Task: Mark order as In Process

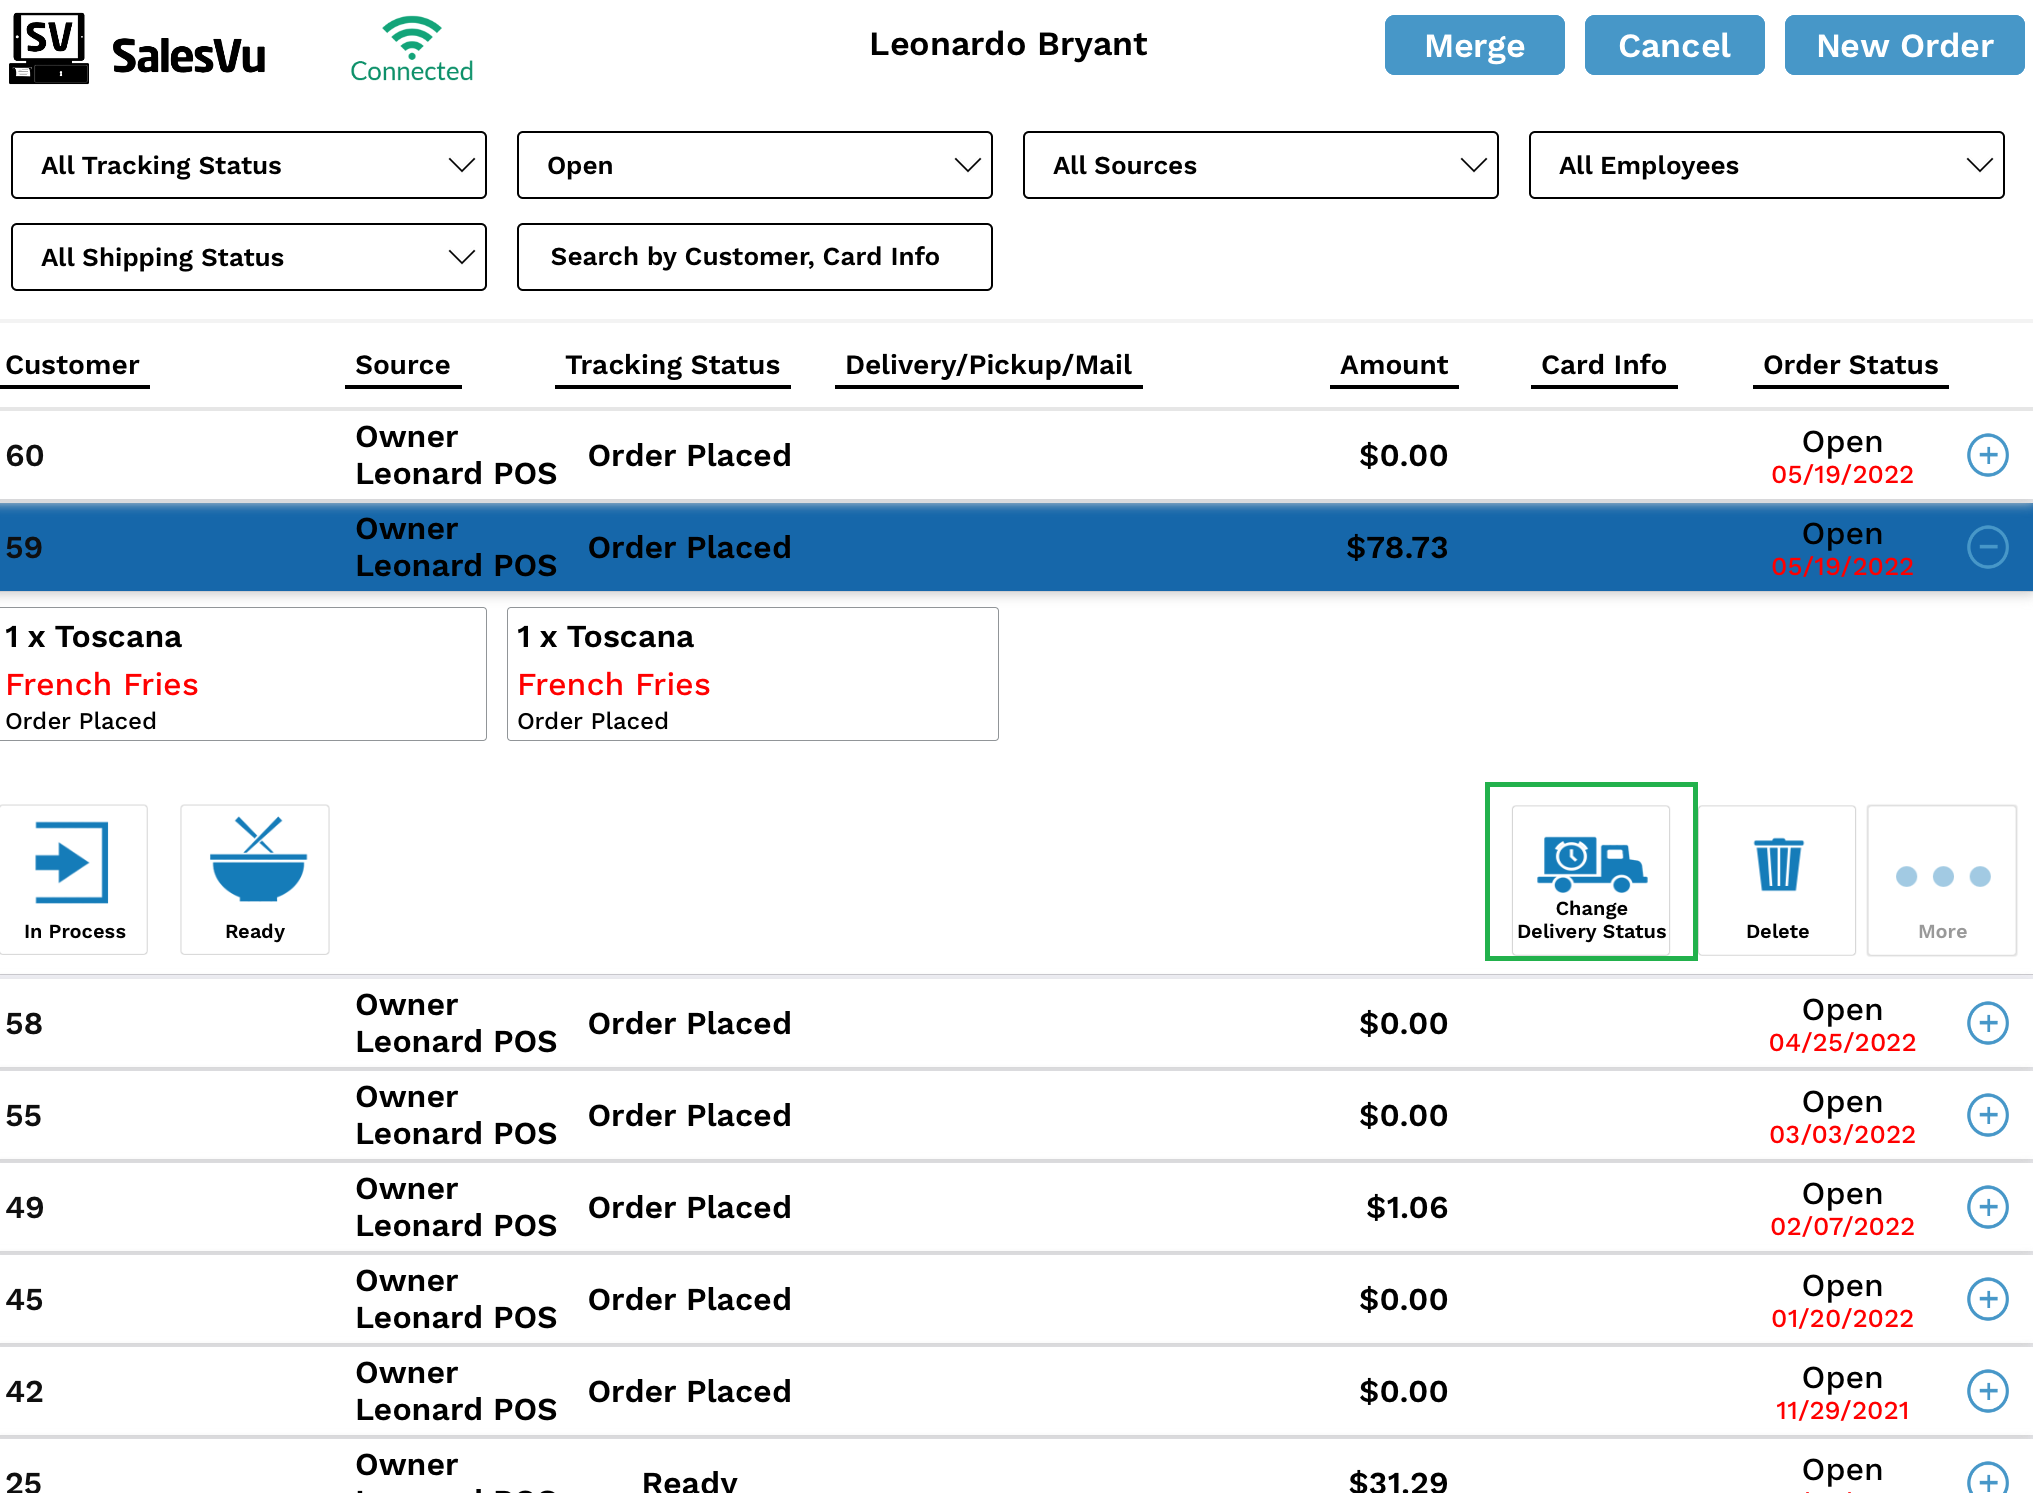Action: click(73, 878)
